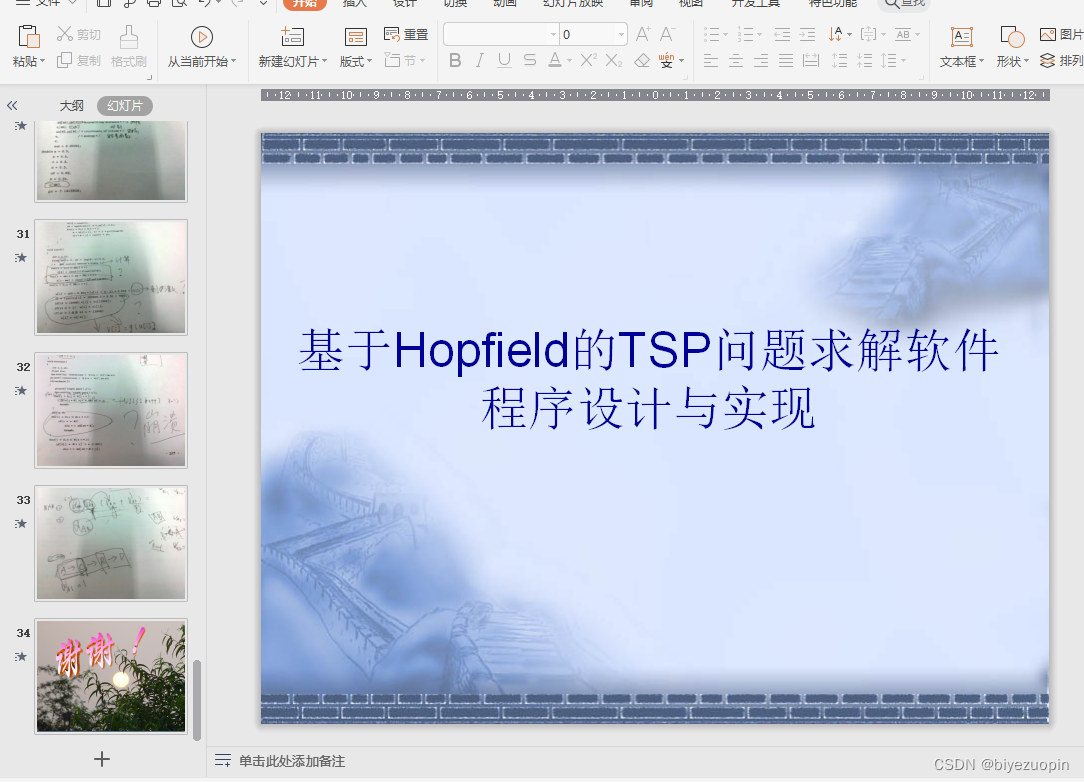Click the Cut scissors icon
1084x782 pixels.
pyautogui.click(x=64, y=34)
